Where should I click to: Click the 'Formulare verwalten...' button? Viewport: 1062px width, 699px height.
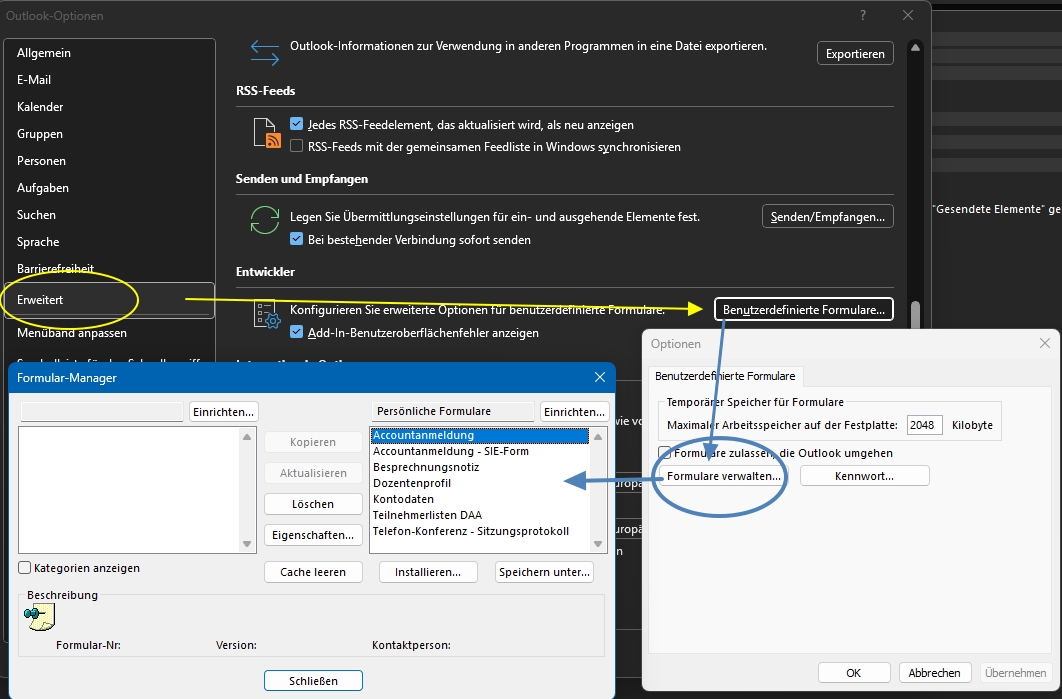coord(723,476)
